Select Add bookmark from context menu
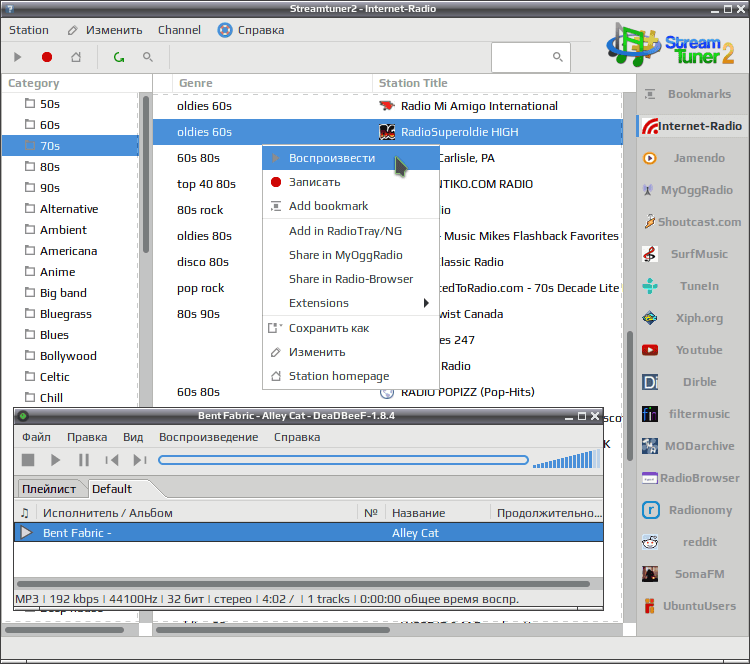 click(351, 206)
